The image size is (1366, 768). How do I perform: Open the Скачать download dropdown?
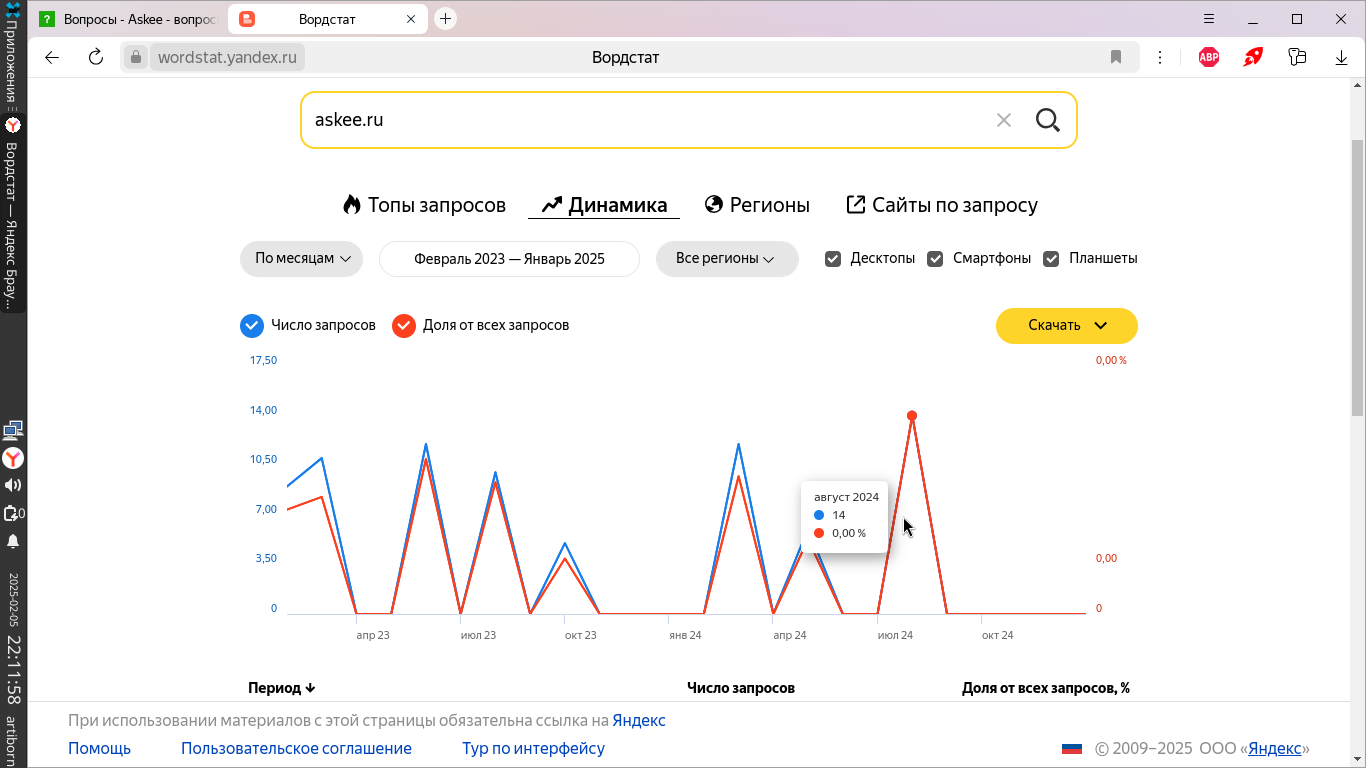(x=1066, y=325)
